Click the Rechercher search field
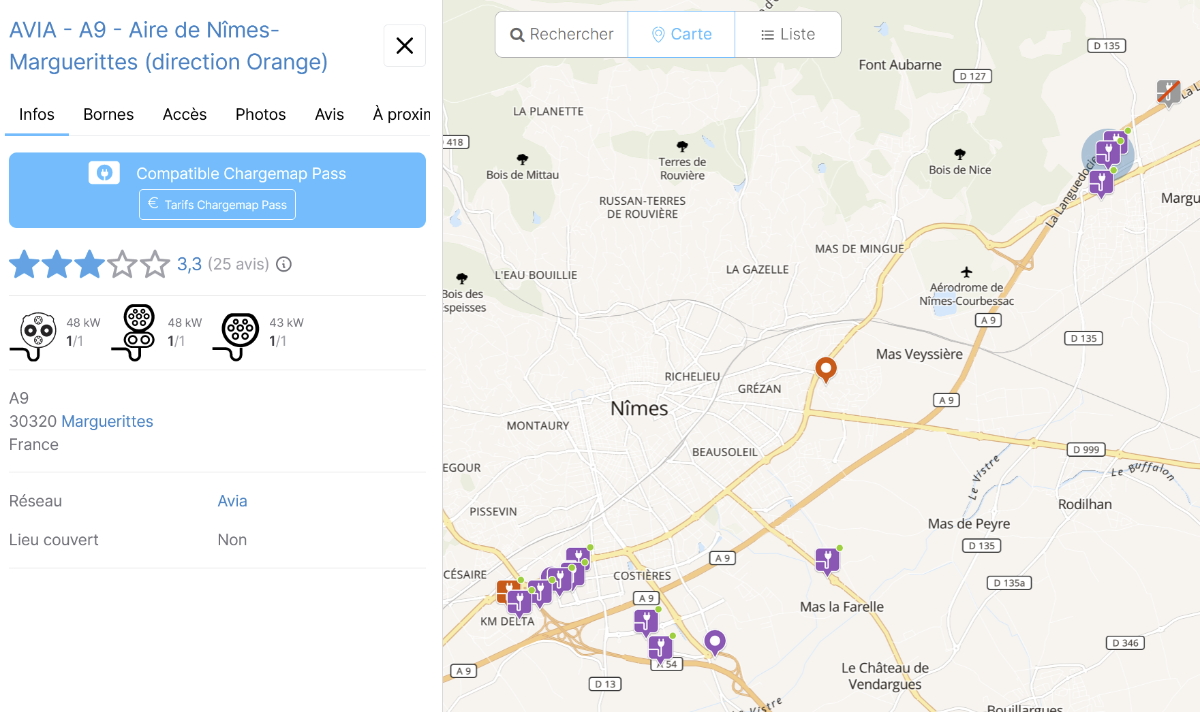This screenshot has width=1200, height=712. 562,34
